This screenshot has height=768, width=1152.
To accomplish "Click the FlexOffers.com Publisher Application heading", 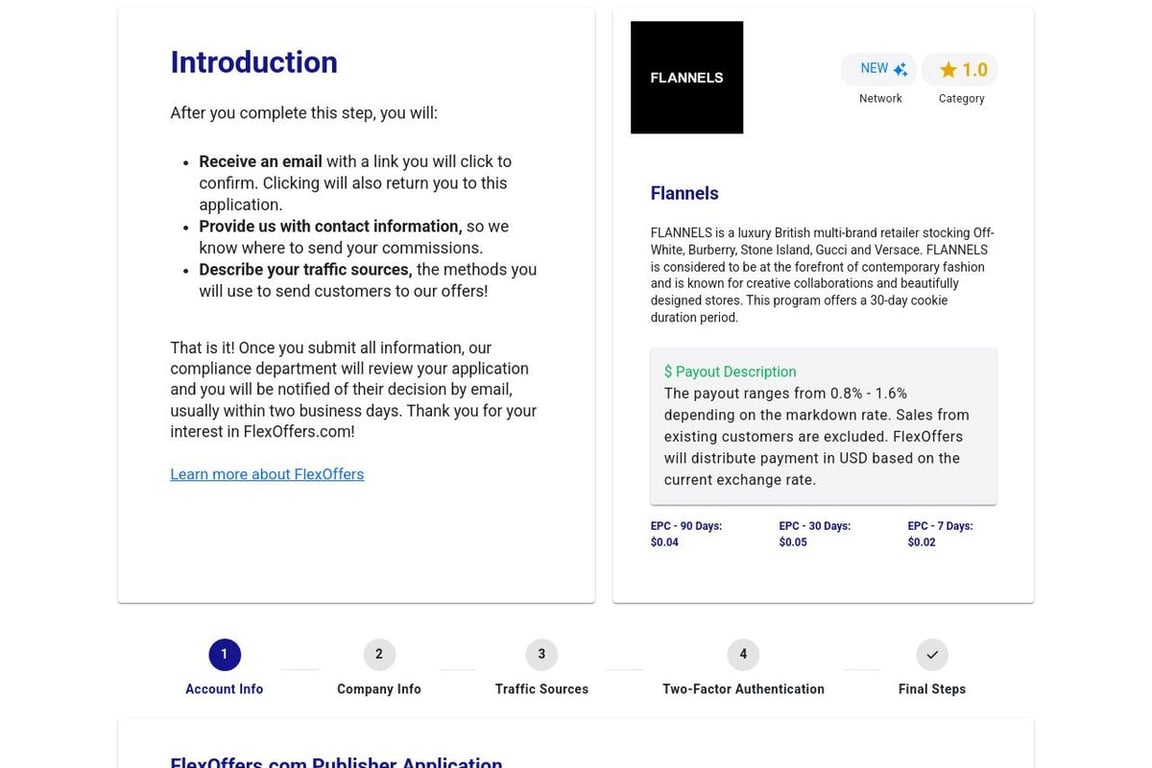I will click(336, 762).
